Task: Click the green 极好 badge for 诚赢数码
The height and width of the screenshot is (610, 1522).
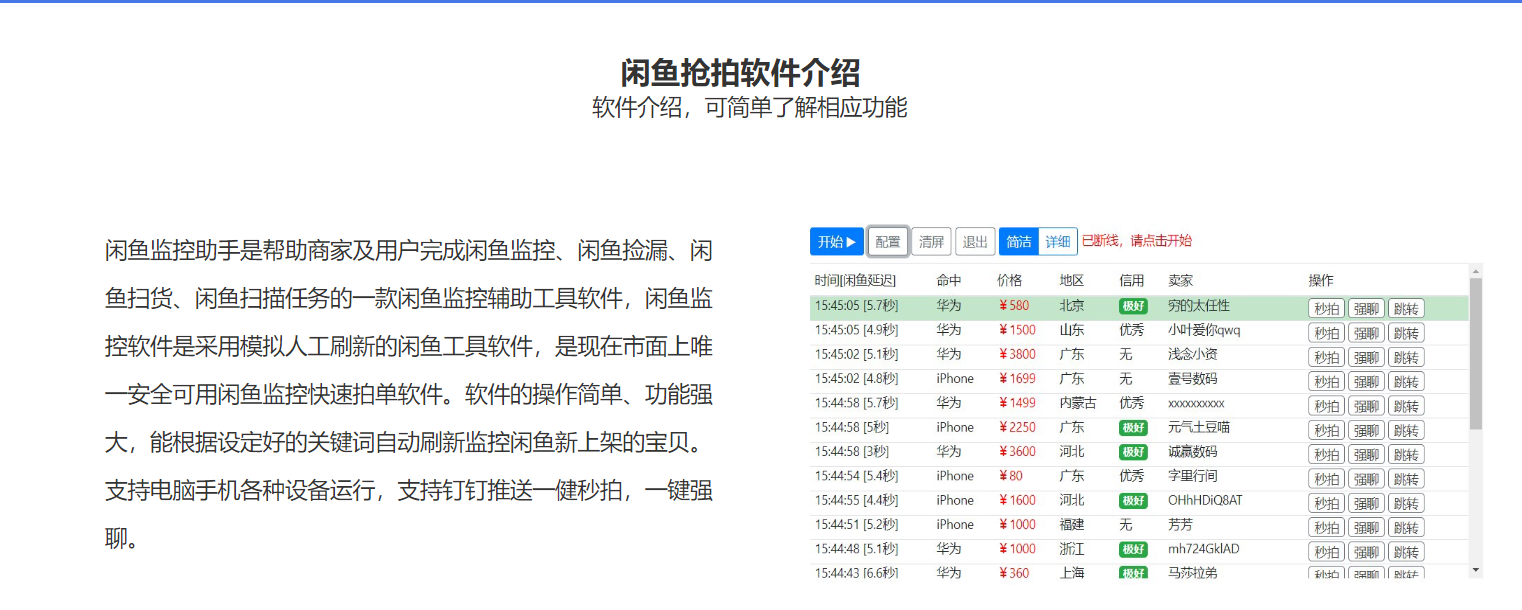Action: (x=1133, y=452)
